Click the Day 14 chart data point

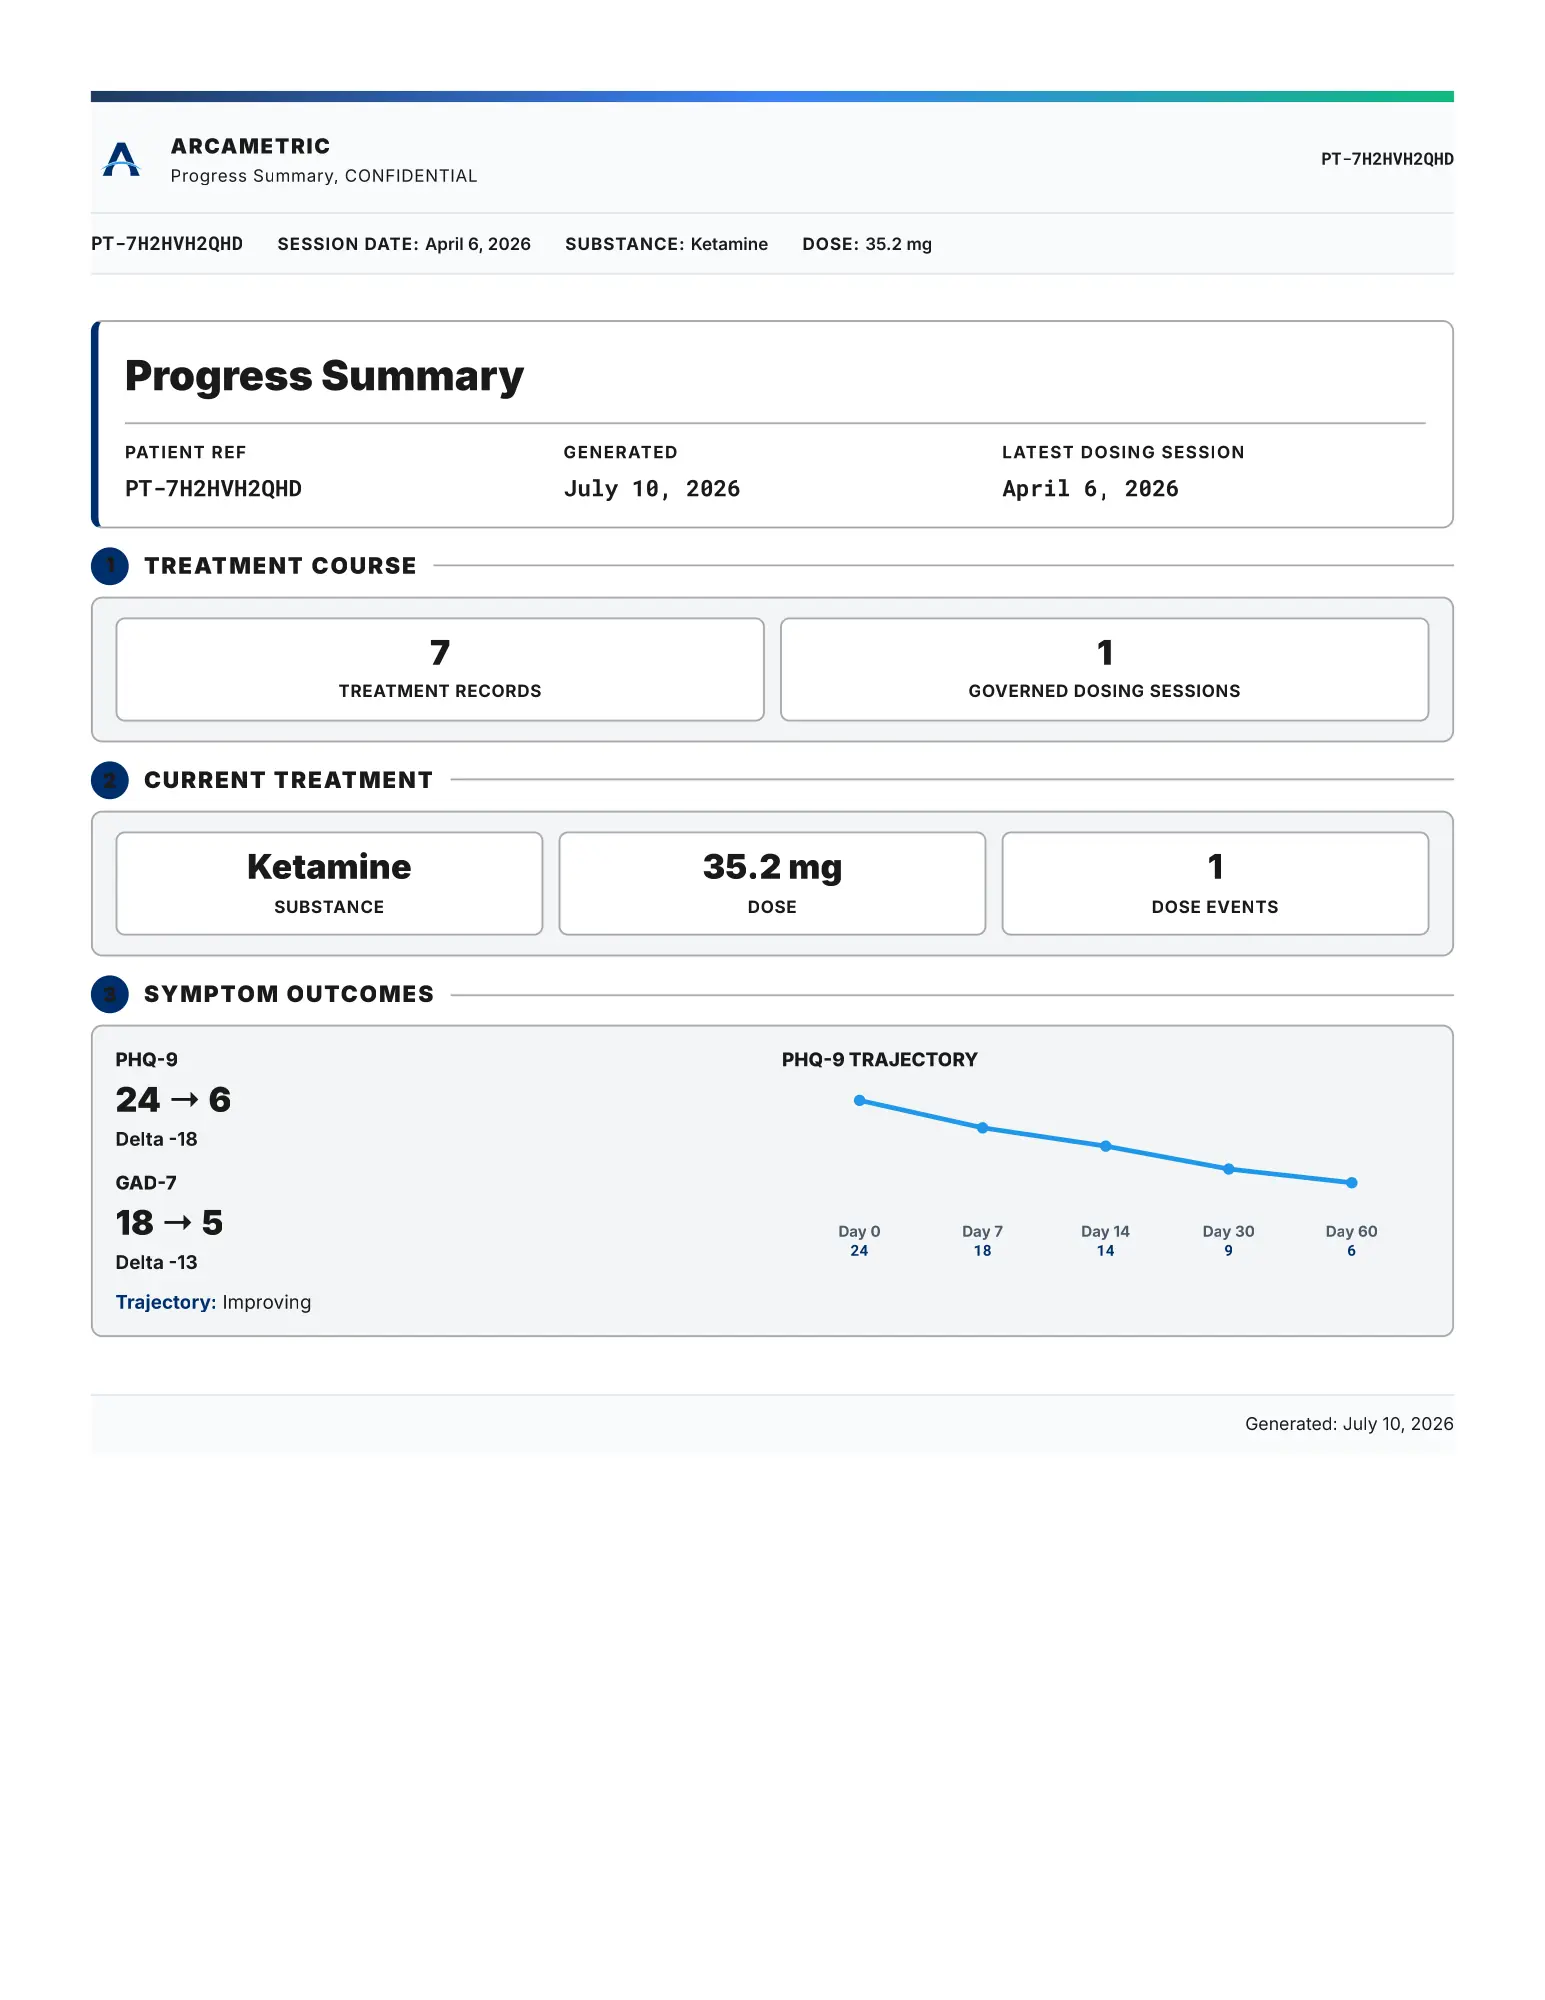(1106, 1146)
